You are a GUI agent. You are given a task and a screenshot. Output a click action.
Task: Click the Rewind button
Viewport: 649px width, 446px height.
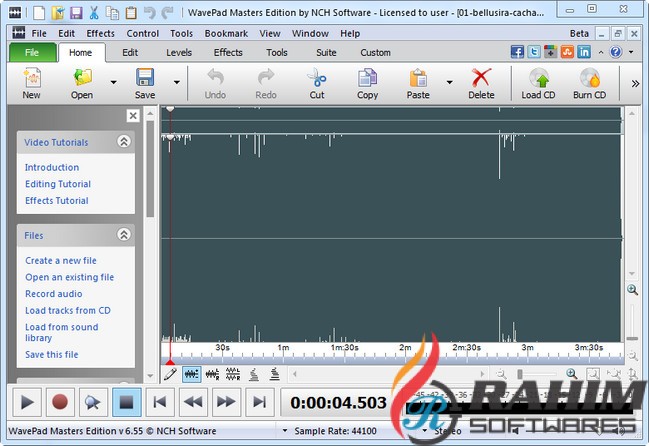193,402
